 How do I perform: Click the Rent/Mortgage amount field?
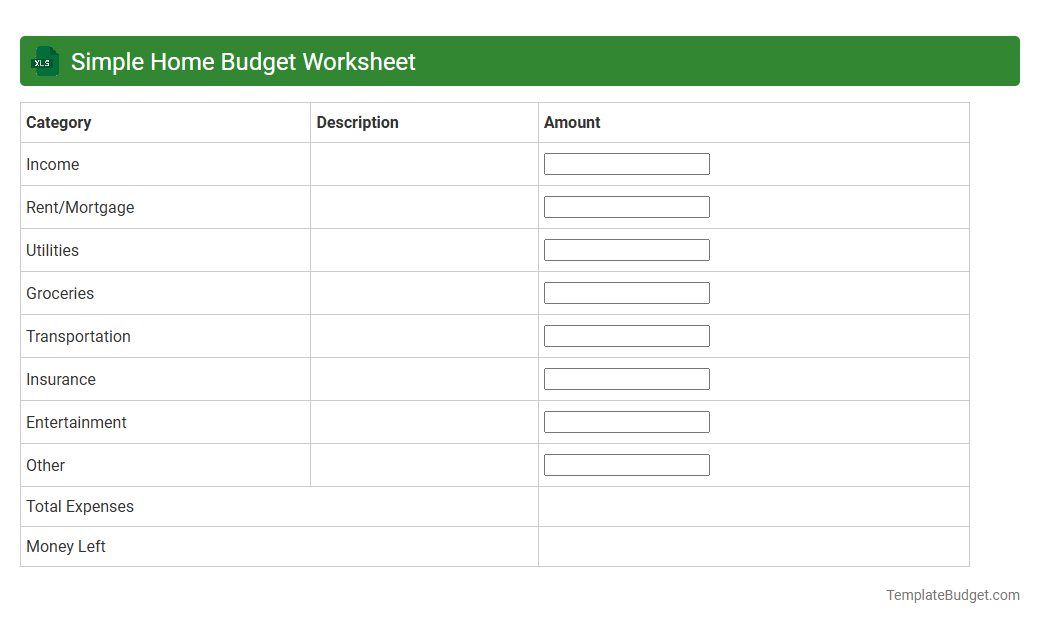[x=626, y=206]
